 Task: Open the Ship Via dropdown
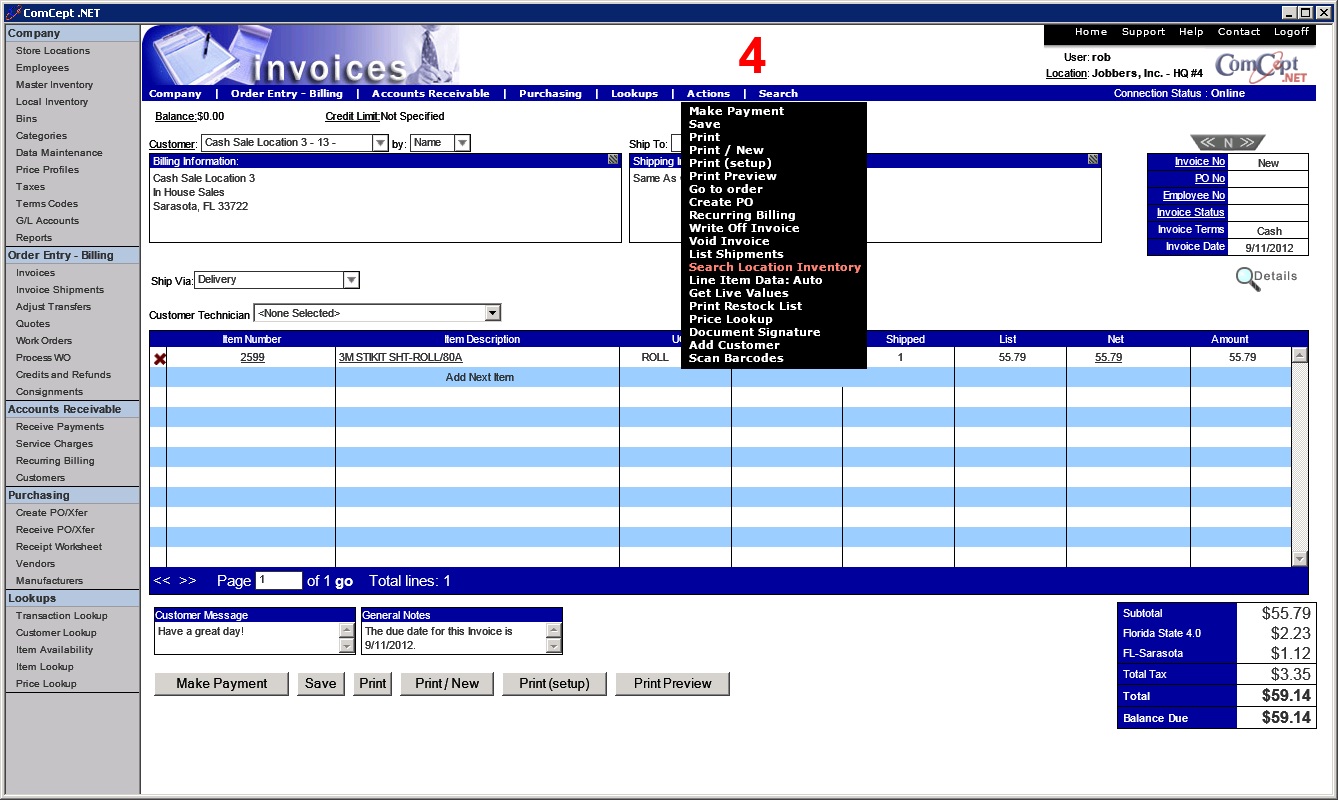click(x=351, y=280)
